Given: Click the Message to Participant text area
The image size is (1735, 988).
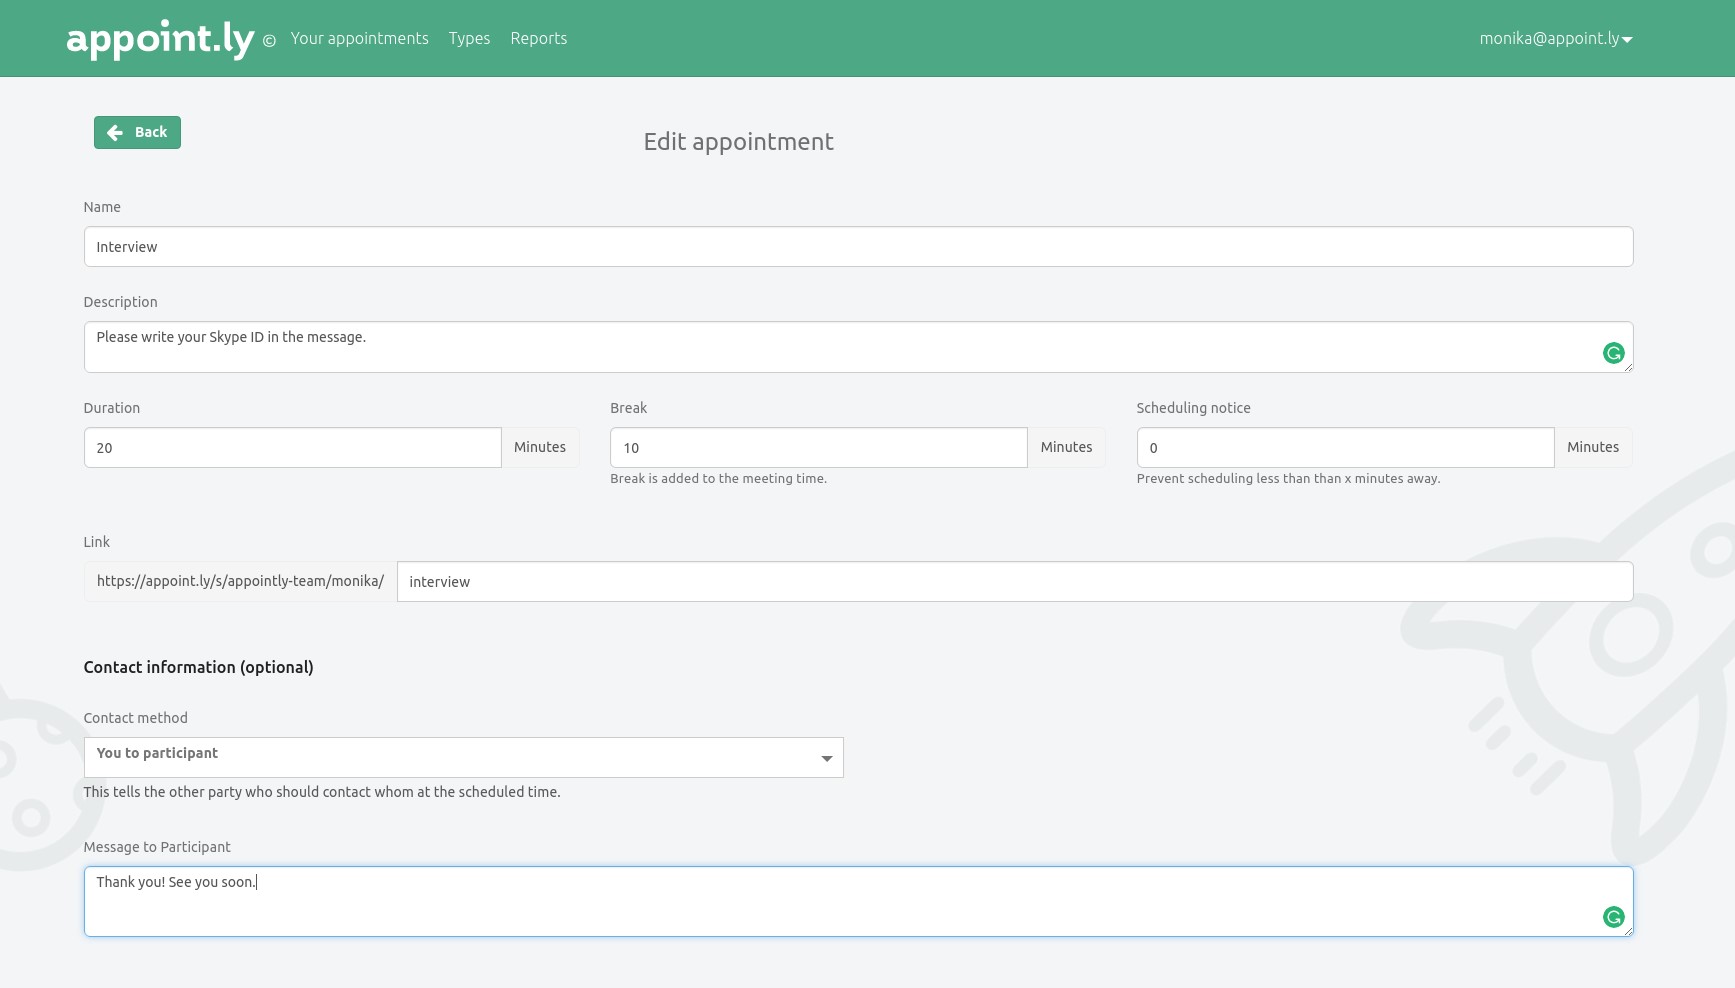Looking at the screenshot, I should (840, 902).
